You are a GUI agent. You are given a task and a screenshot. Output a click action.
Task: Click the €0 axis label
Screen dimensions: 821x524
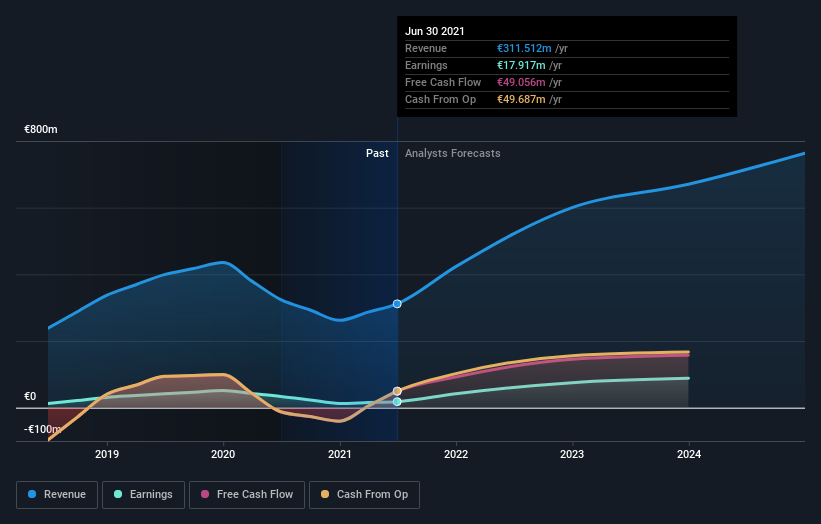pos(30,396)
